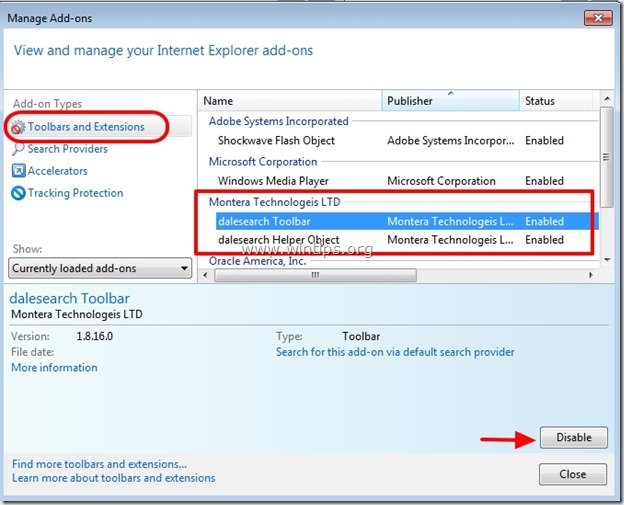Click the Search Providers magnifier icon
Image resolution: width=624 pixels, height=505 pixels.
pyautogui.click(x=18, y=149)
